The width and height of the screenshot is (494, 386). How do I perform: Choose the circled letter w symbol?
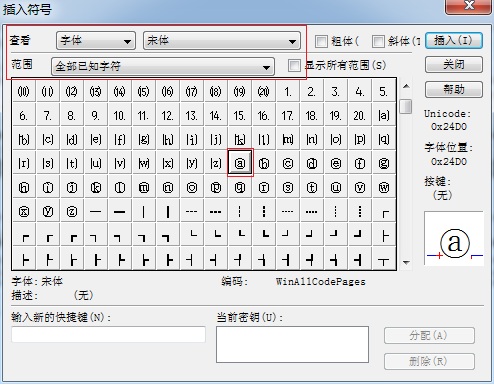click(x=384, y=187)
